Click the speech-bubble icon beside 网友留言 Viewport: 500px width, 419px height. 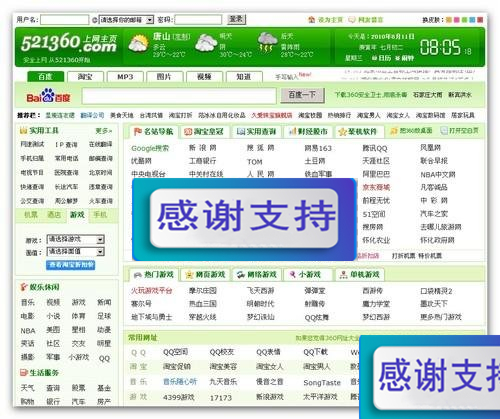[352, 20]
